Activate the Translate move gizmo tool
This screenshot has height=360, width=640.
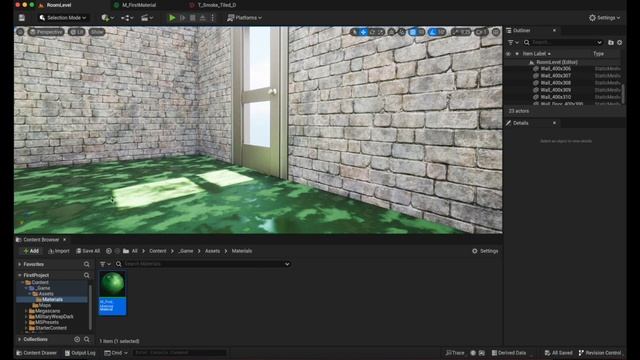point(363,32)
